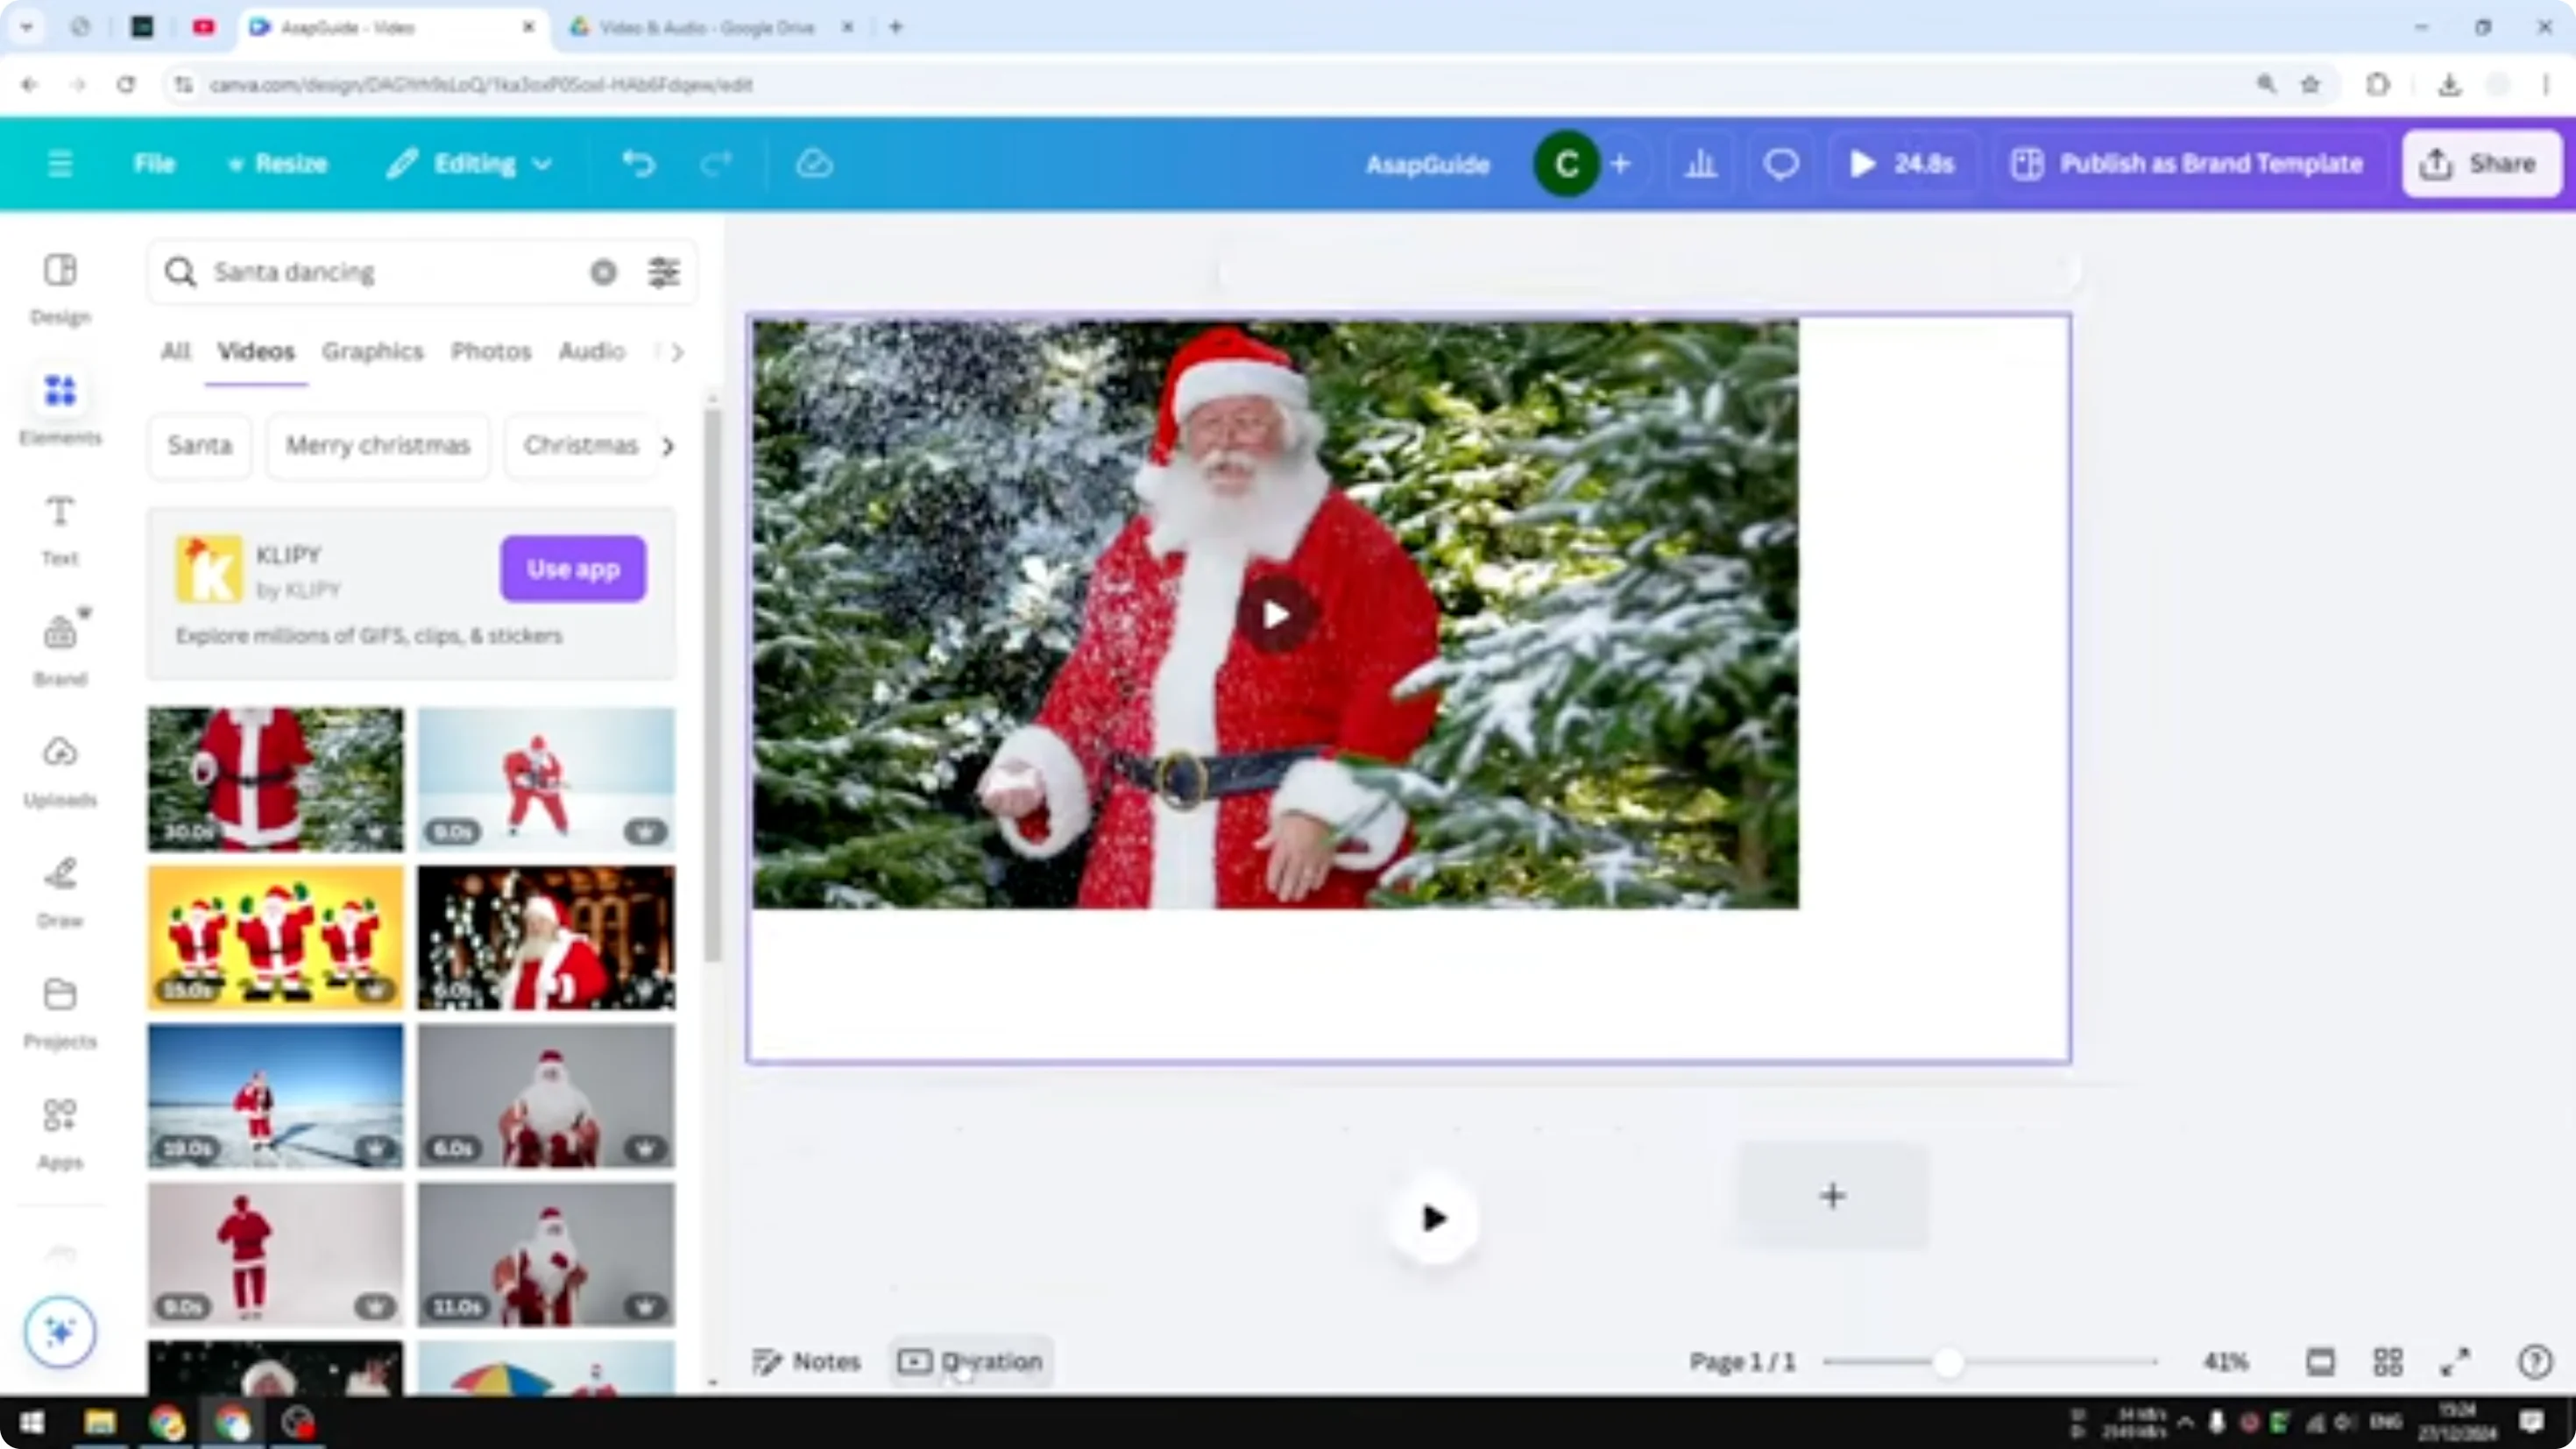Open the Elements panel in sidebar
This screenshot has height=1449, width=2576.
tap(60, 405)
